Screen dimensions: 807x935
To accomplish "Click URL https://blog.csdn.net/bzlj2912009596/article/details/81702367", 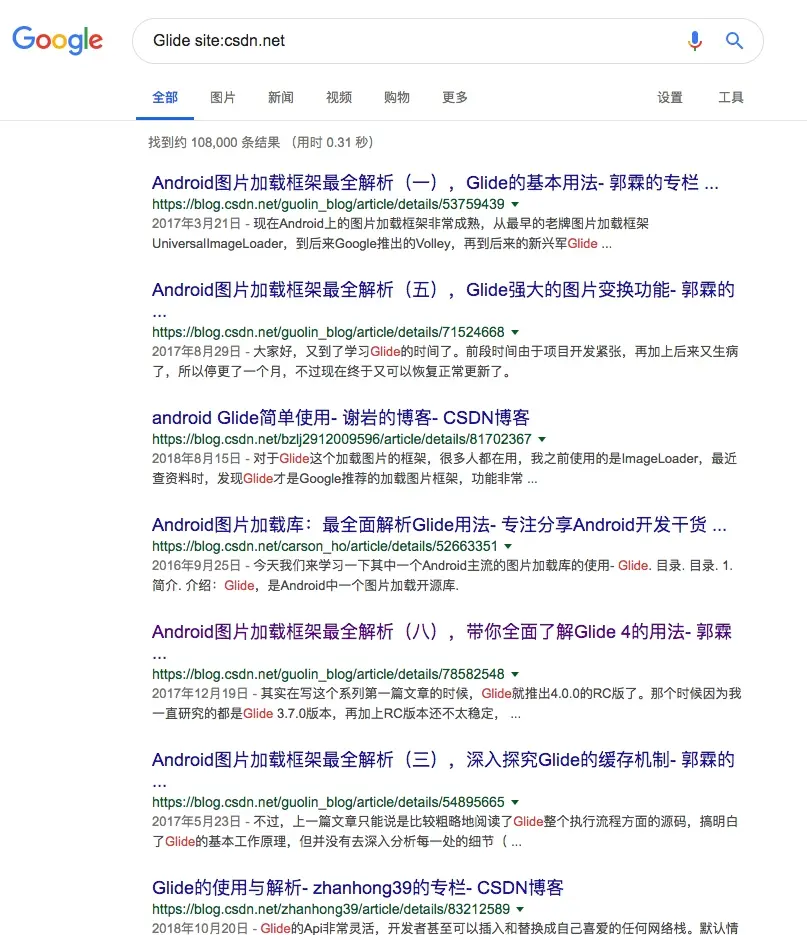I will 342,439.
